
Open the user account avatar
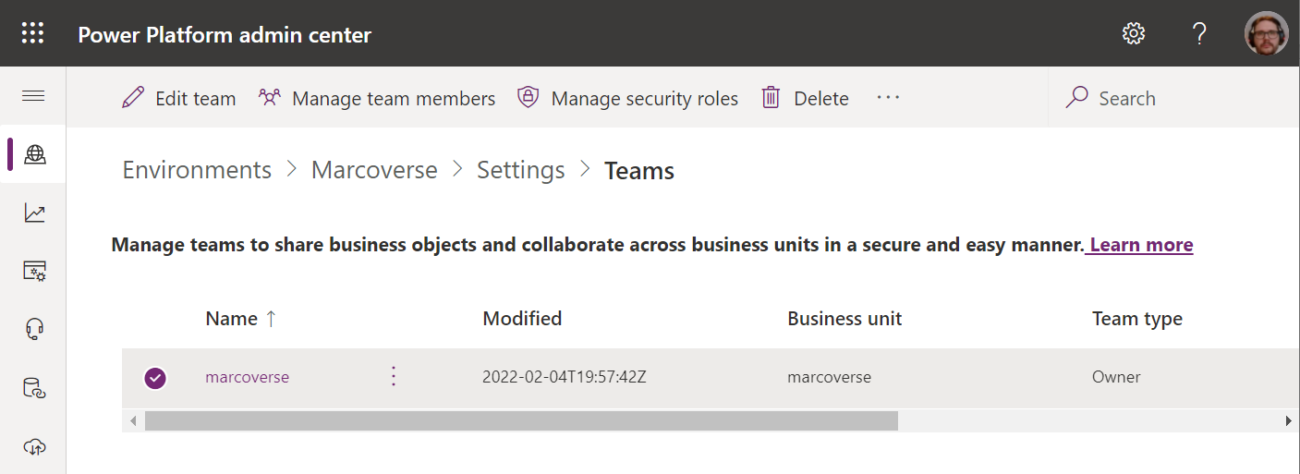click(x=1266, y=33)
